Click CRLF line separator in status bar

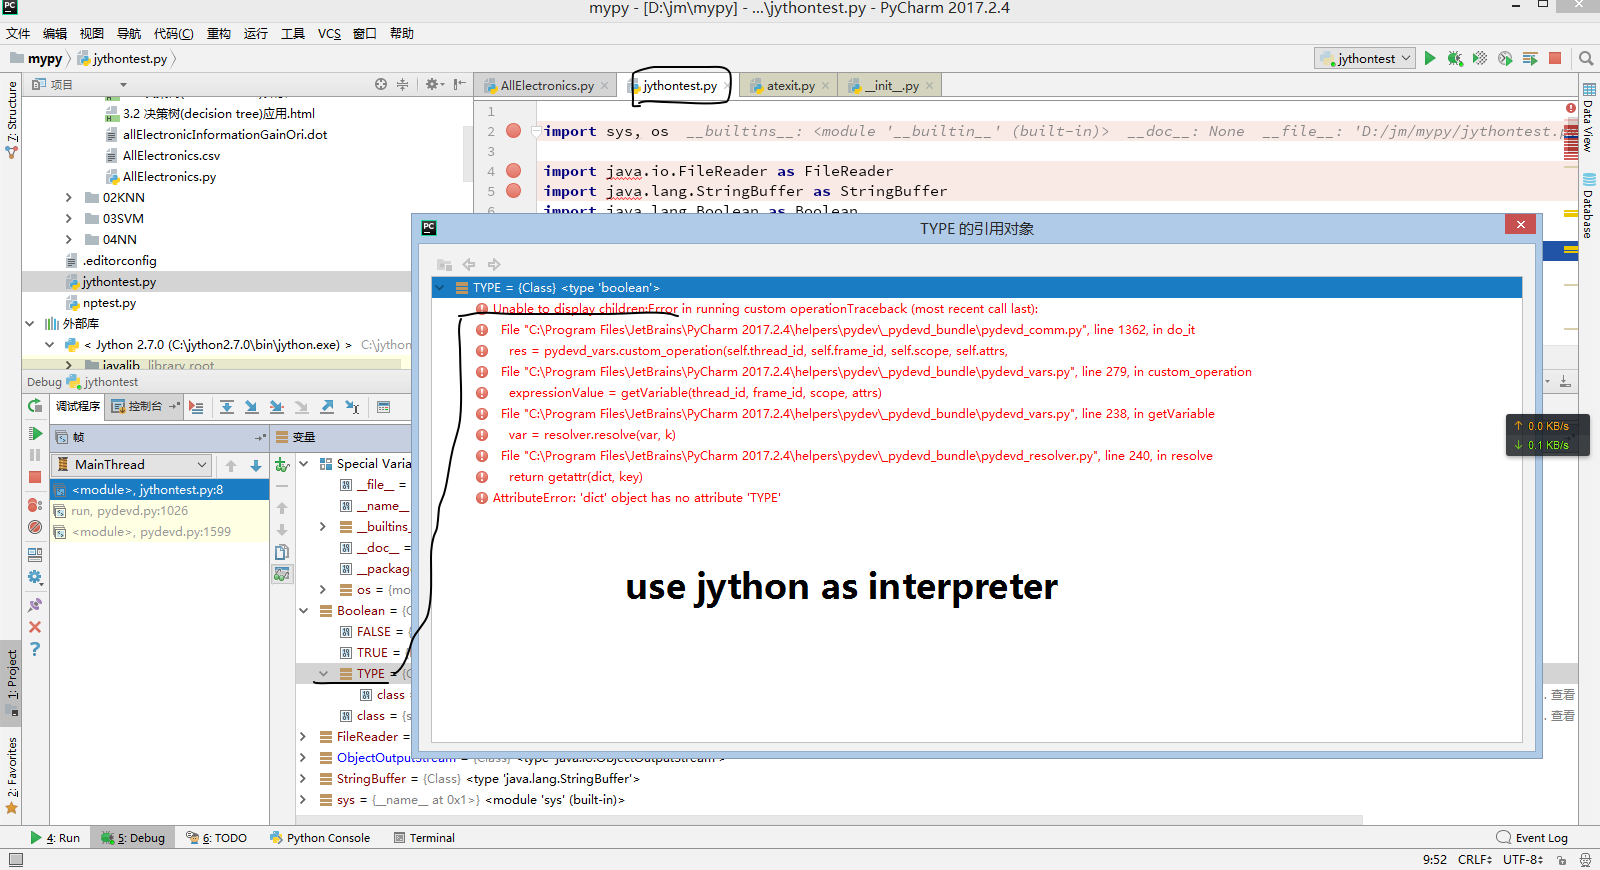[1475, 859]
